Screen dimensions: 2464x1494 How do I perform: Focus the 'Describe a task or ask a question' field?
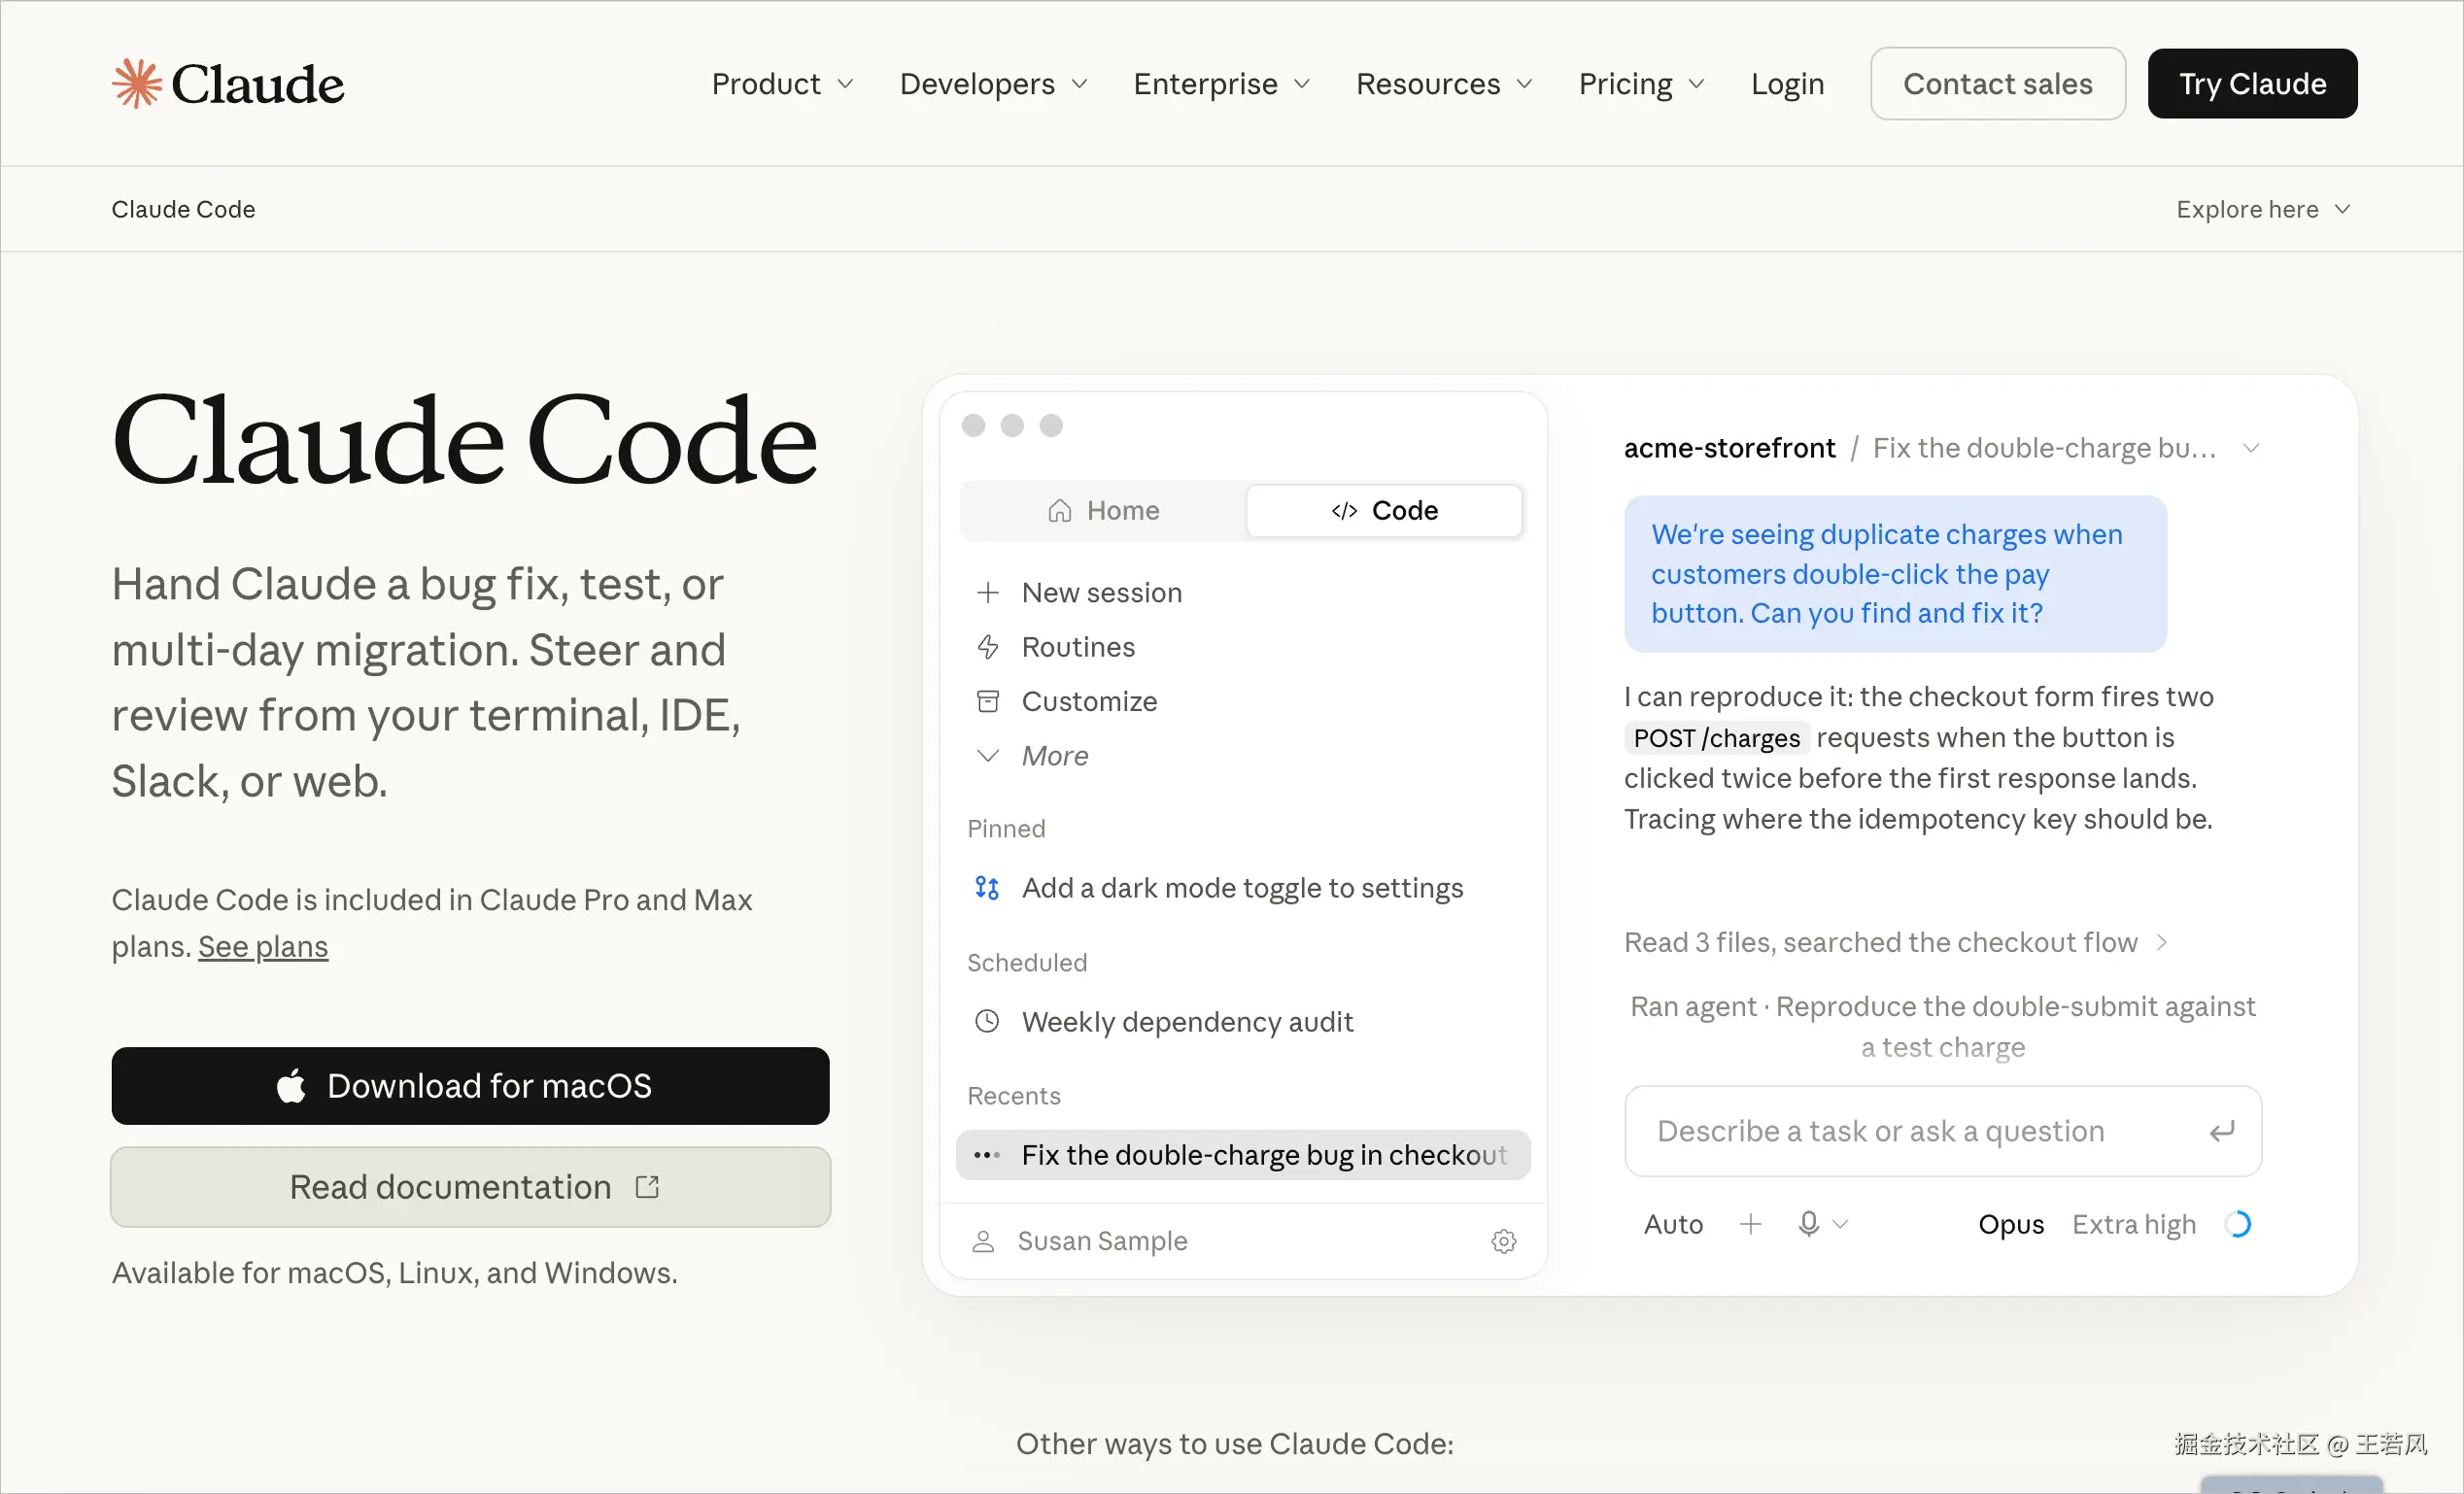[1942, 1131]
